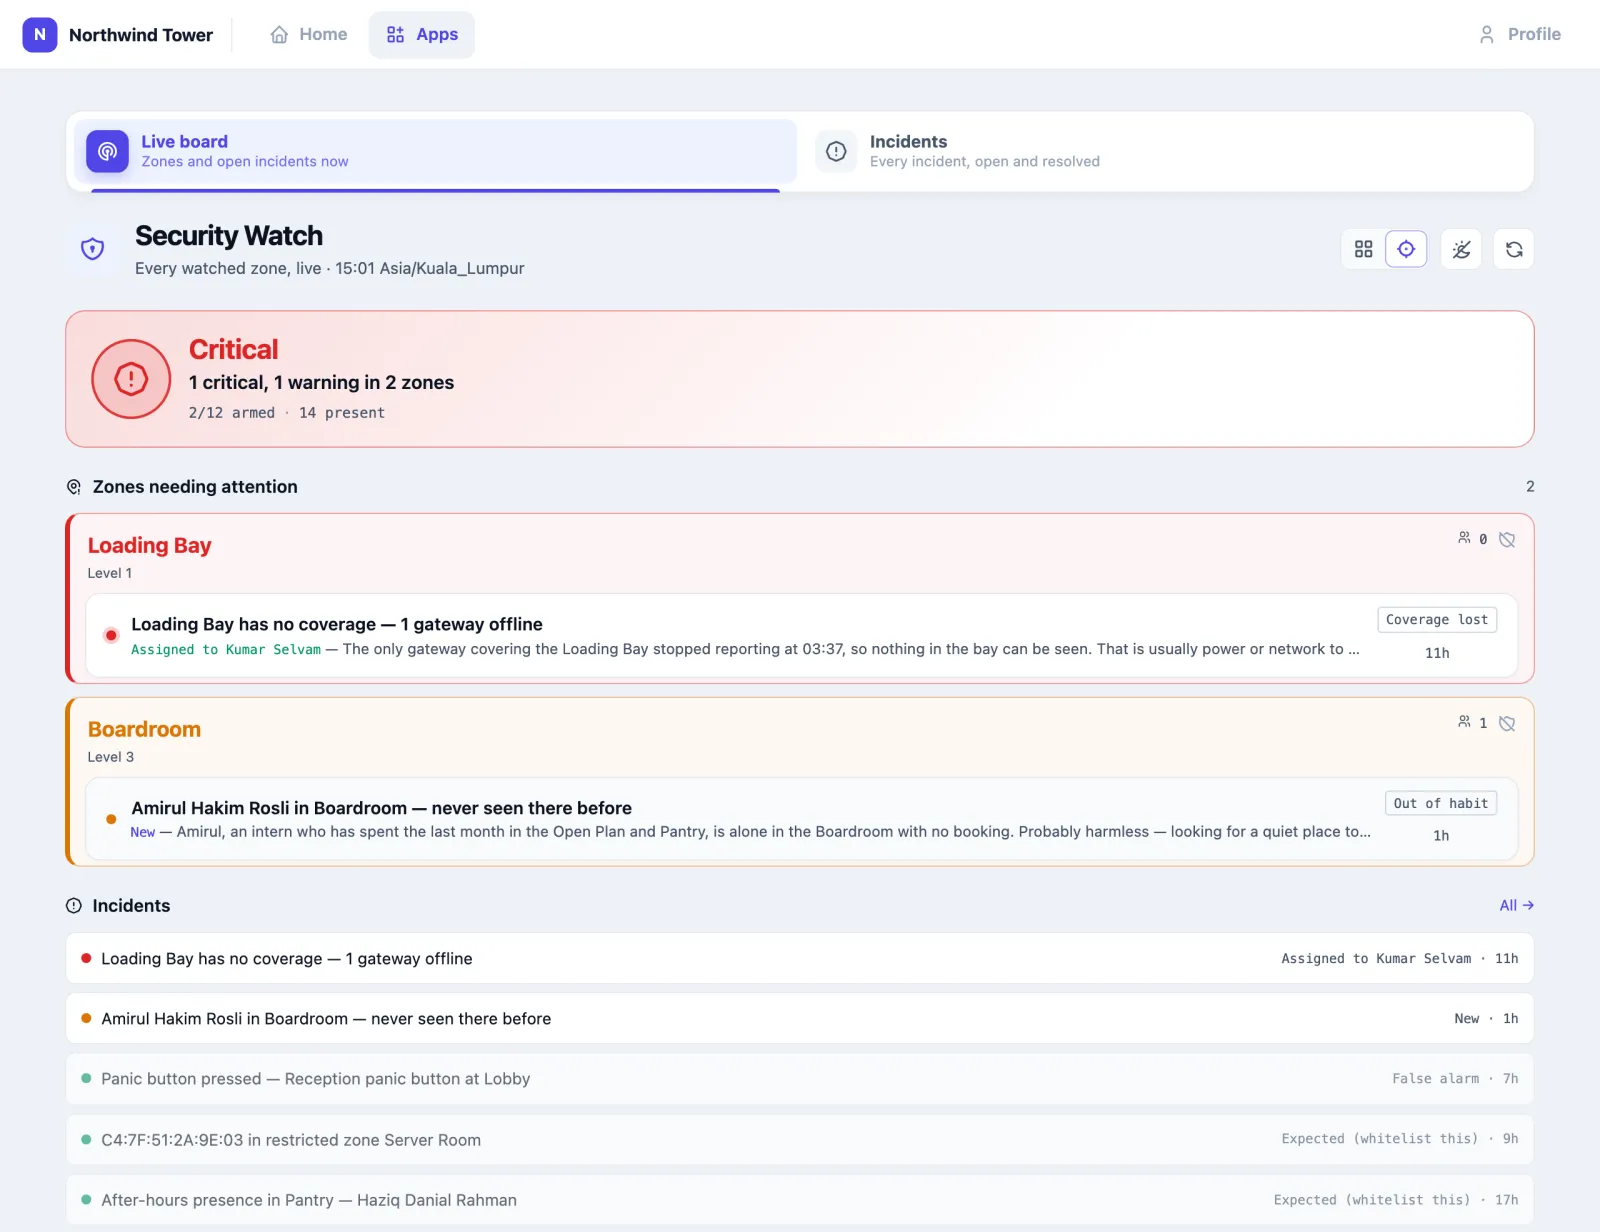Viewport: 1600px width, 1232px height.
Task: Click the Incidents section alert icon
Action: (74, 906)
